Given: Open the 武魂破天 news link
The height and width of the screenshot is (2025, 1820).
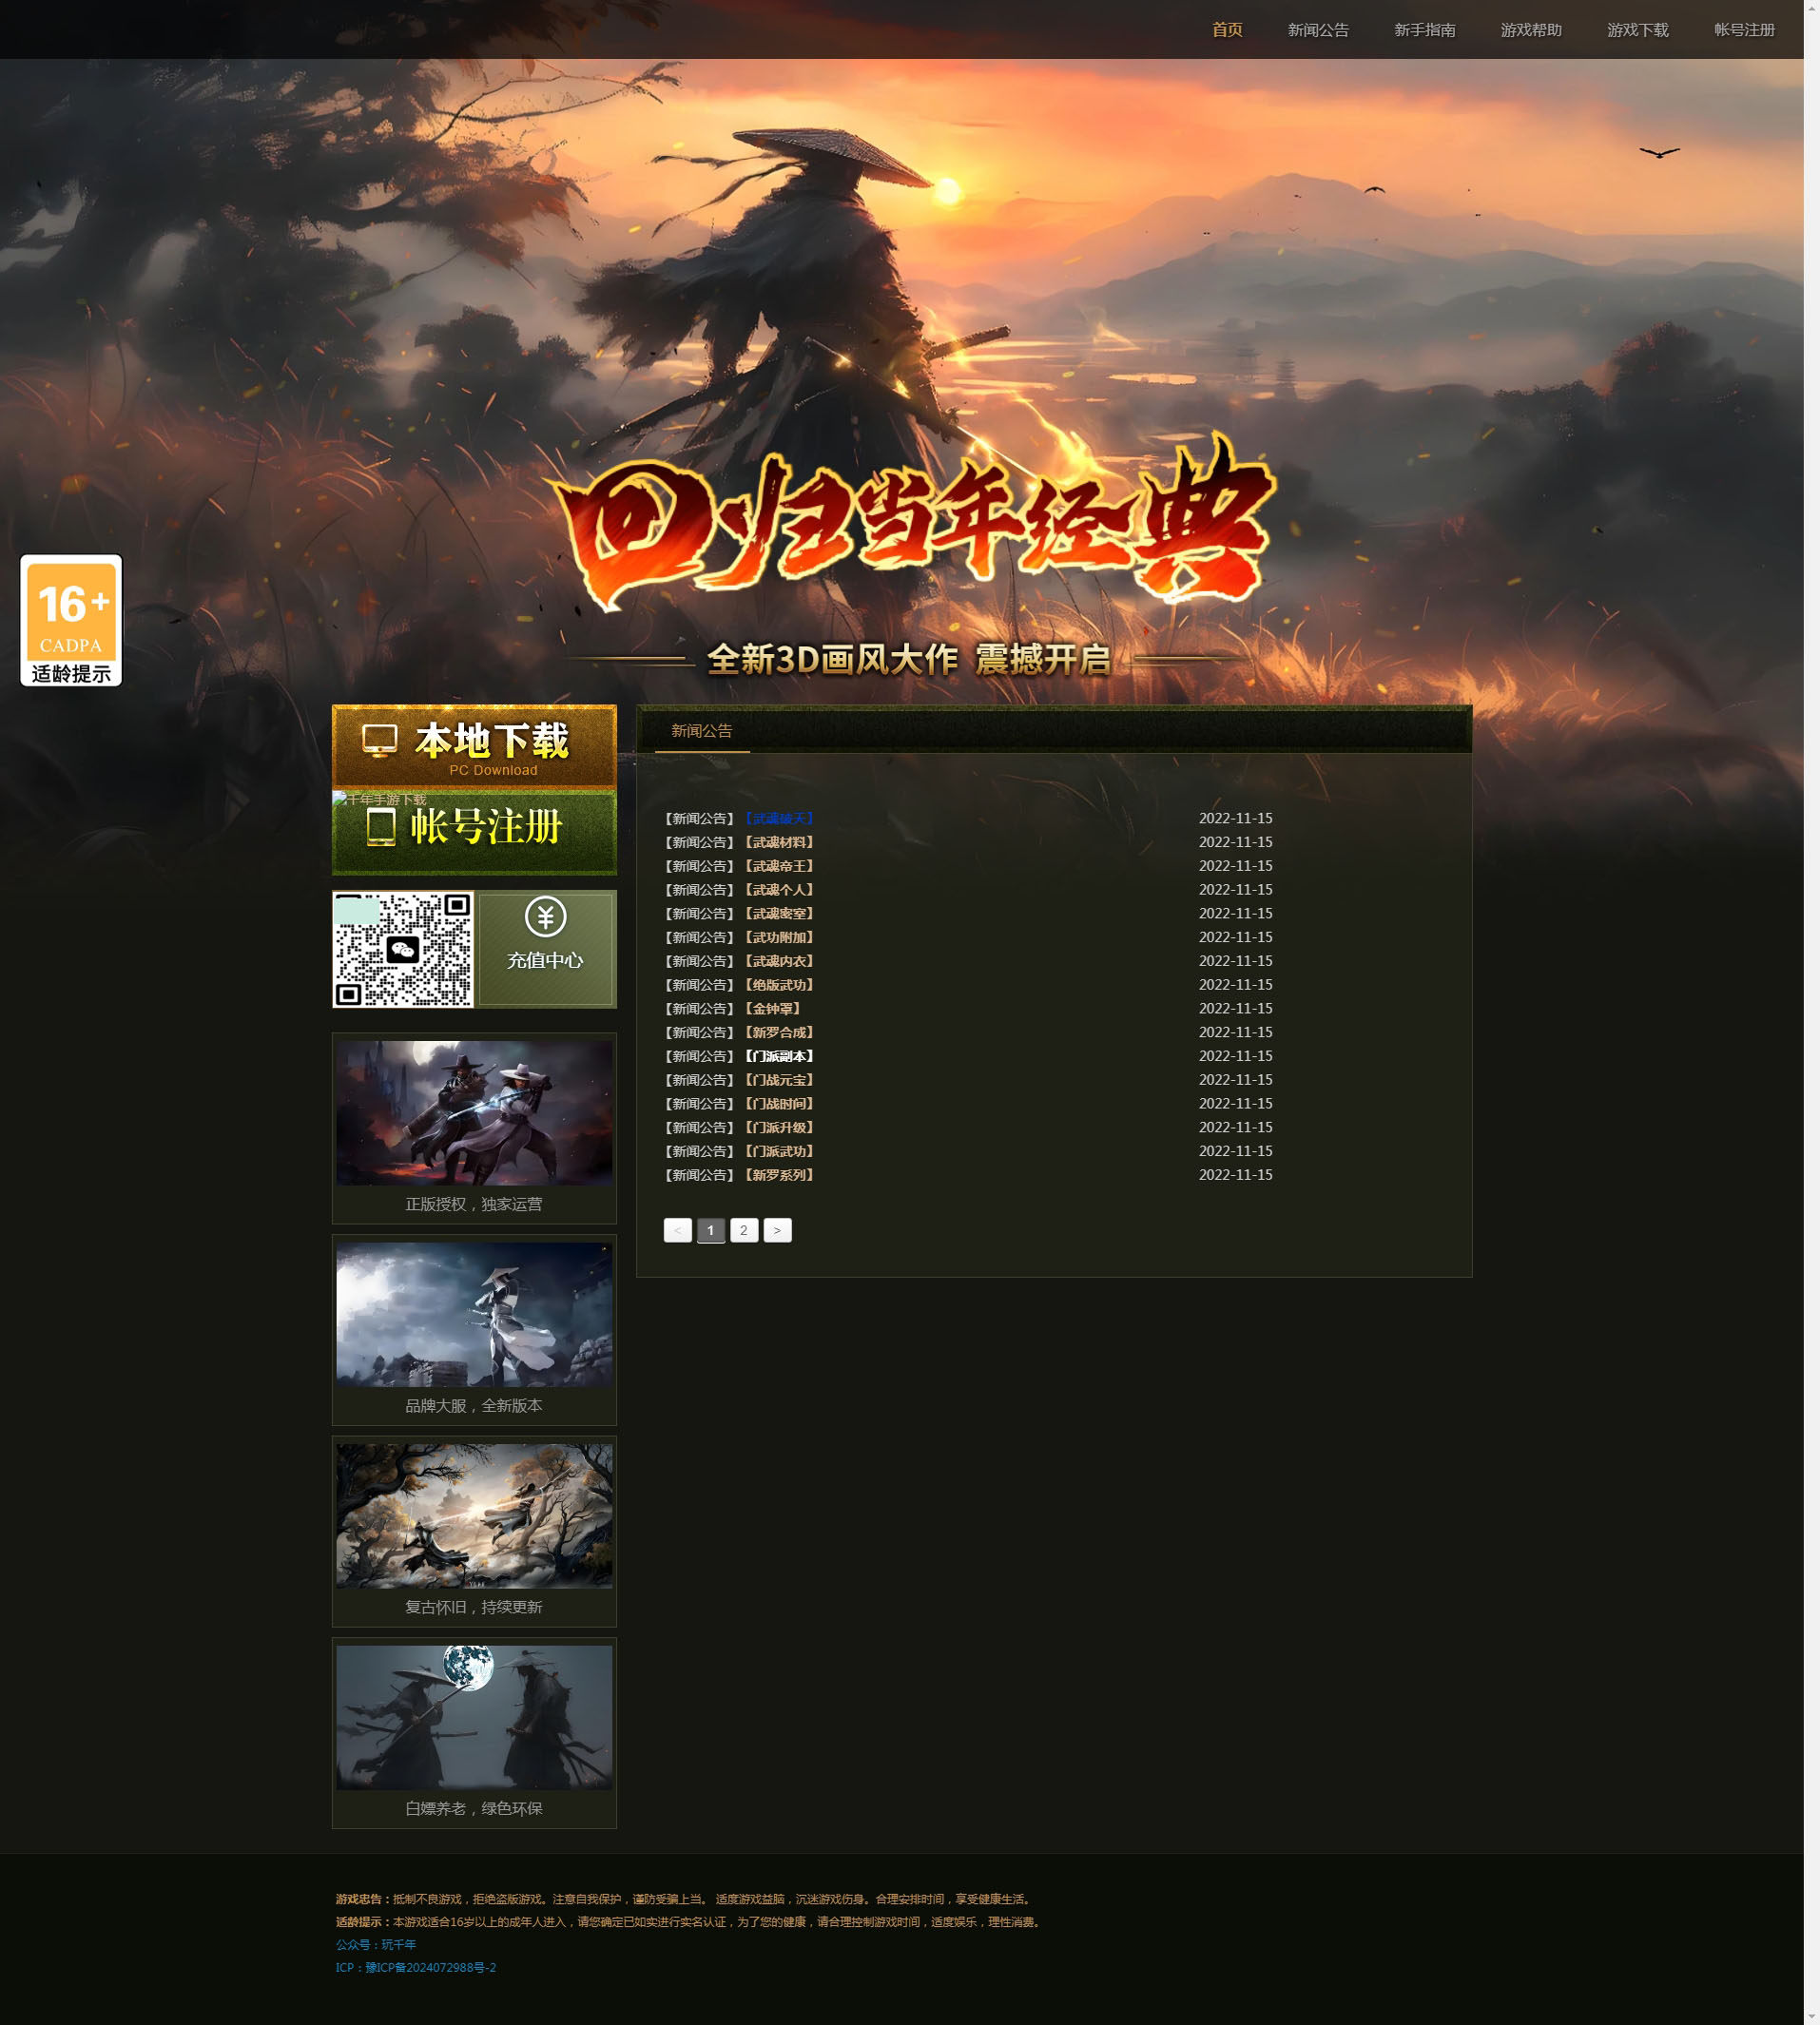Looking at the screenshot, I should click(x=779, y=818).
